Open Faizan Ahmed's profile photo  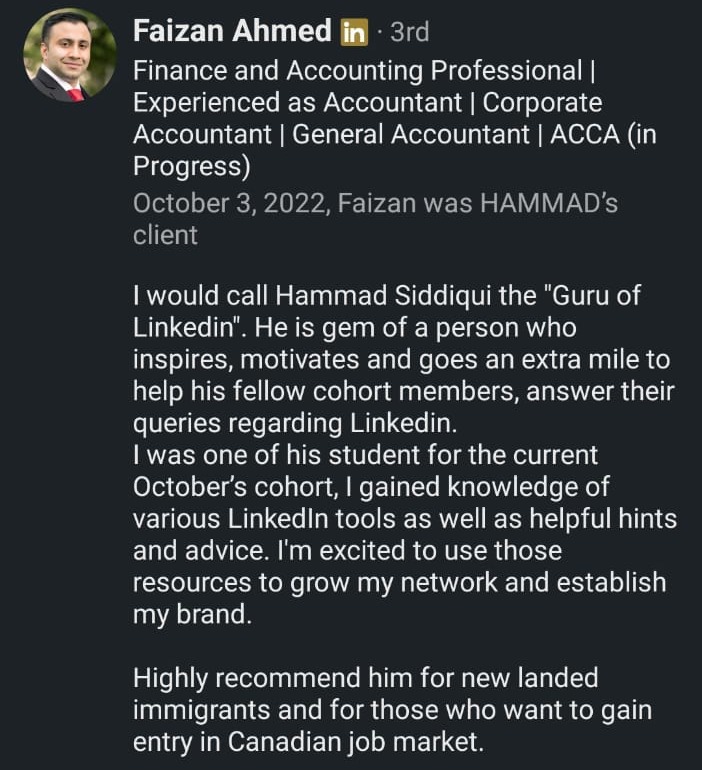click(70, 55)
